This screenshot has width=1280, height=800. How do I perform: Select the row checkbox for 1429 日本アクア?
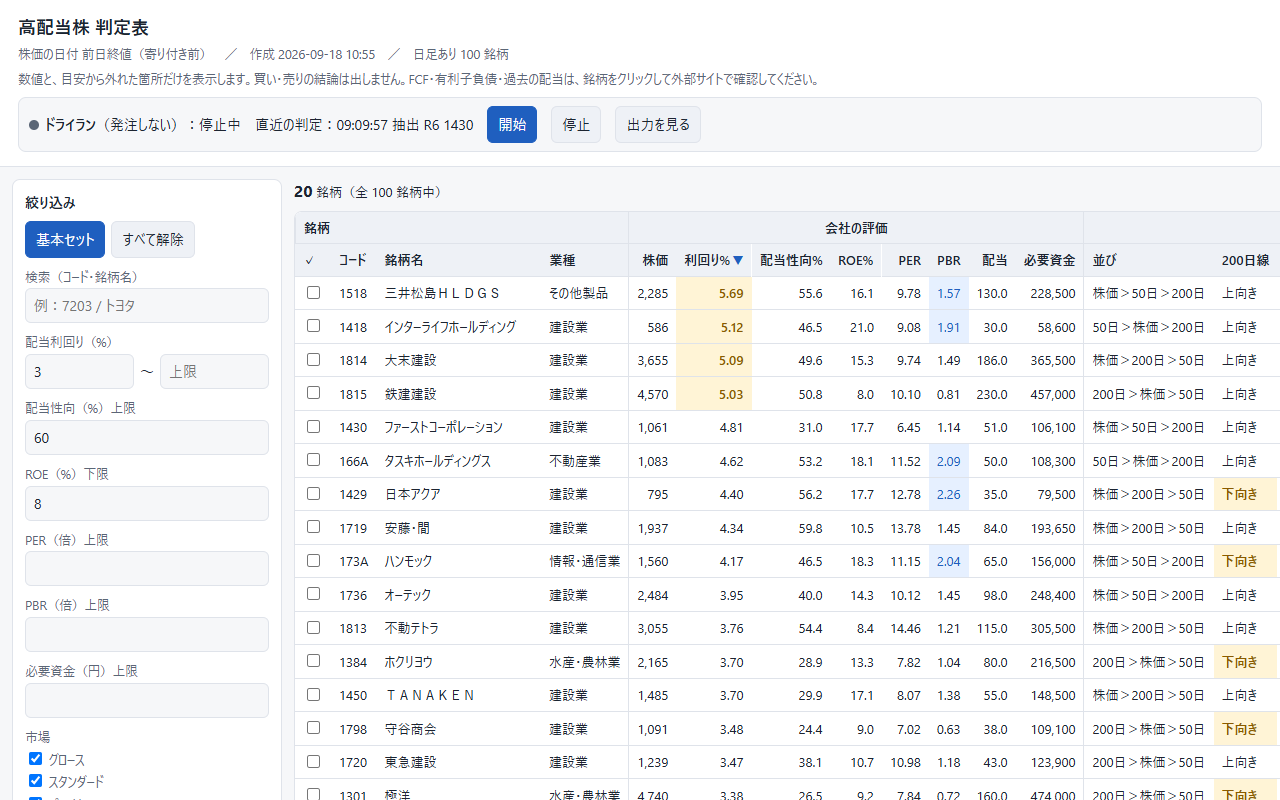pos(314,494)
